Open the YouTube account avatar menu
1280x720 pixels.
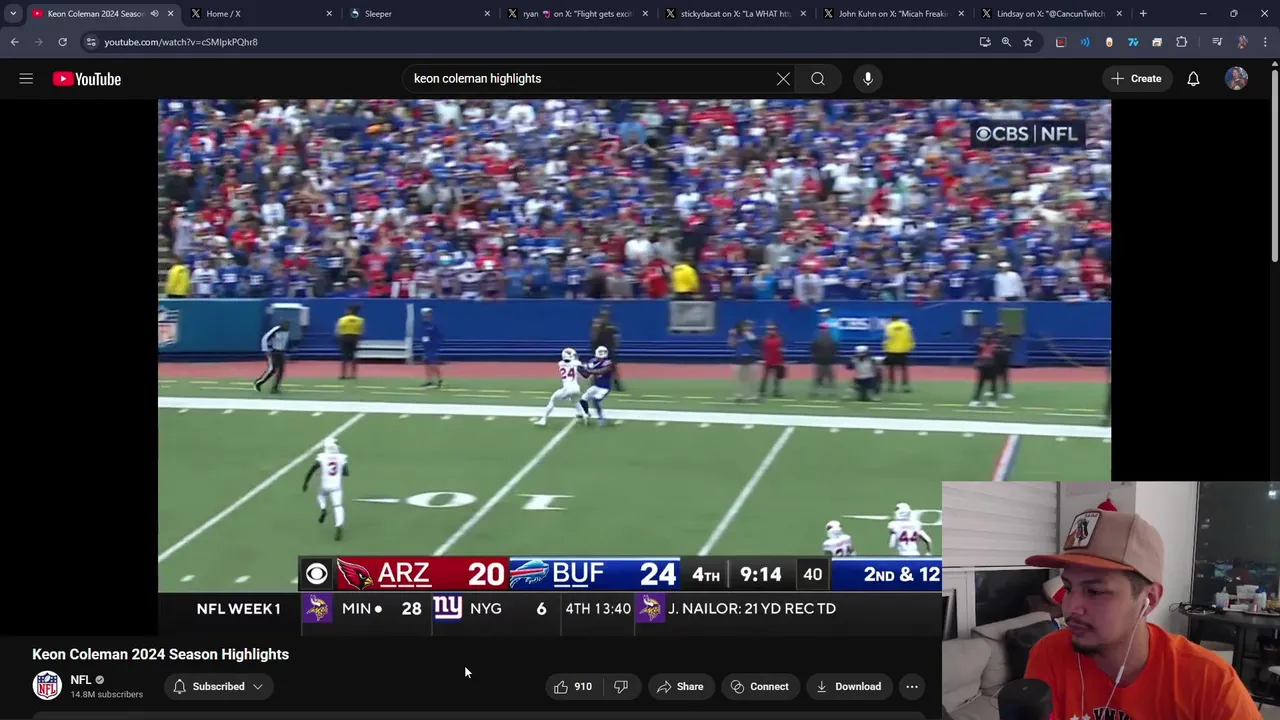tap(1237, 79)
